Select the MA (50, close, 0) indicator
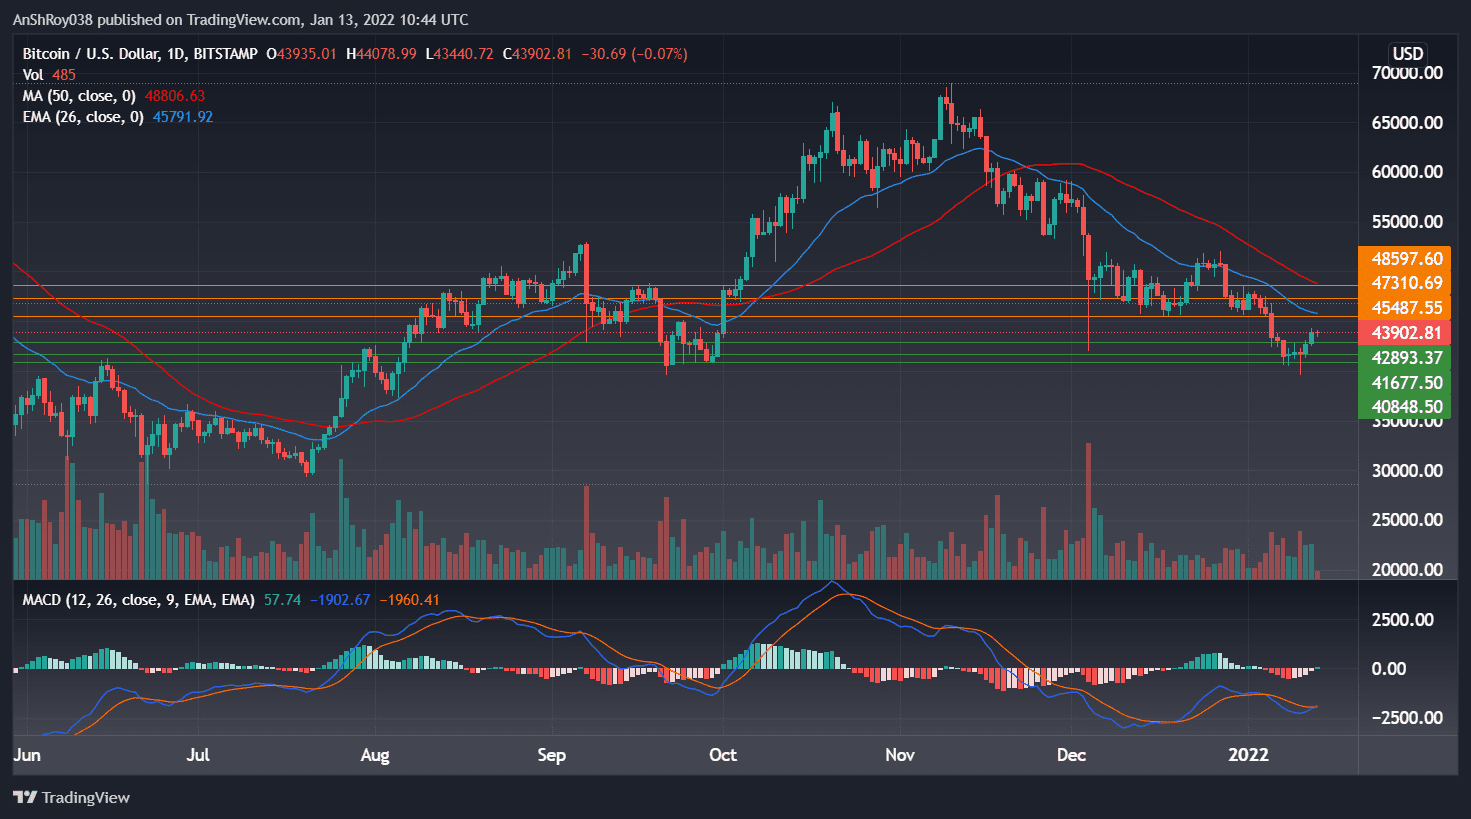The width and height of the screenshot is (1471, 819). point(80,97)
